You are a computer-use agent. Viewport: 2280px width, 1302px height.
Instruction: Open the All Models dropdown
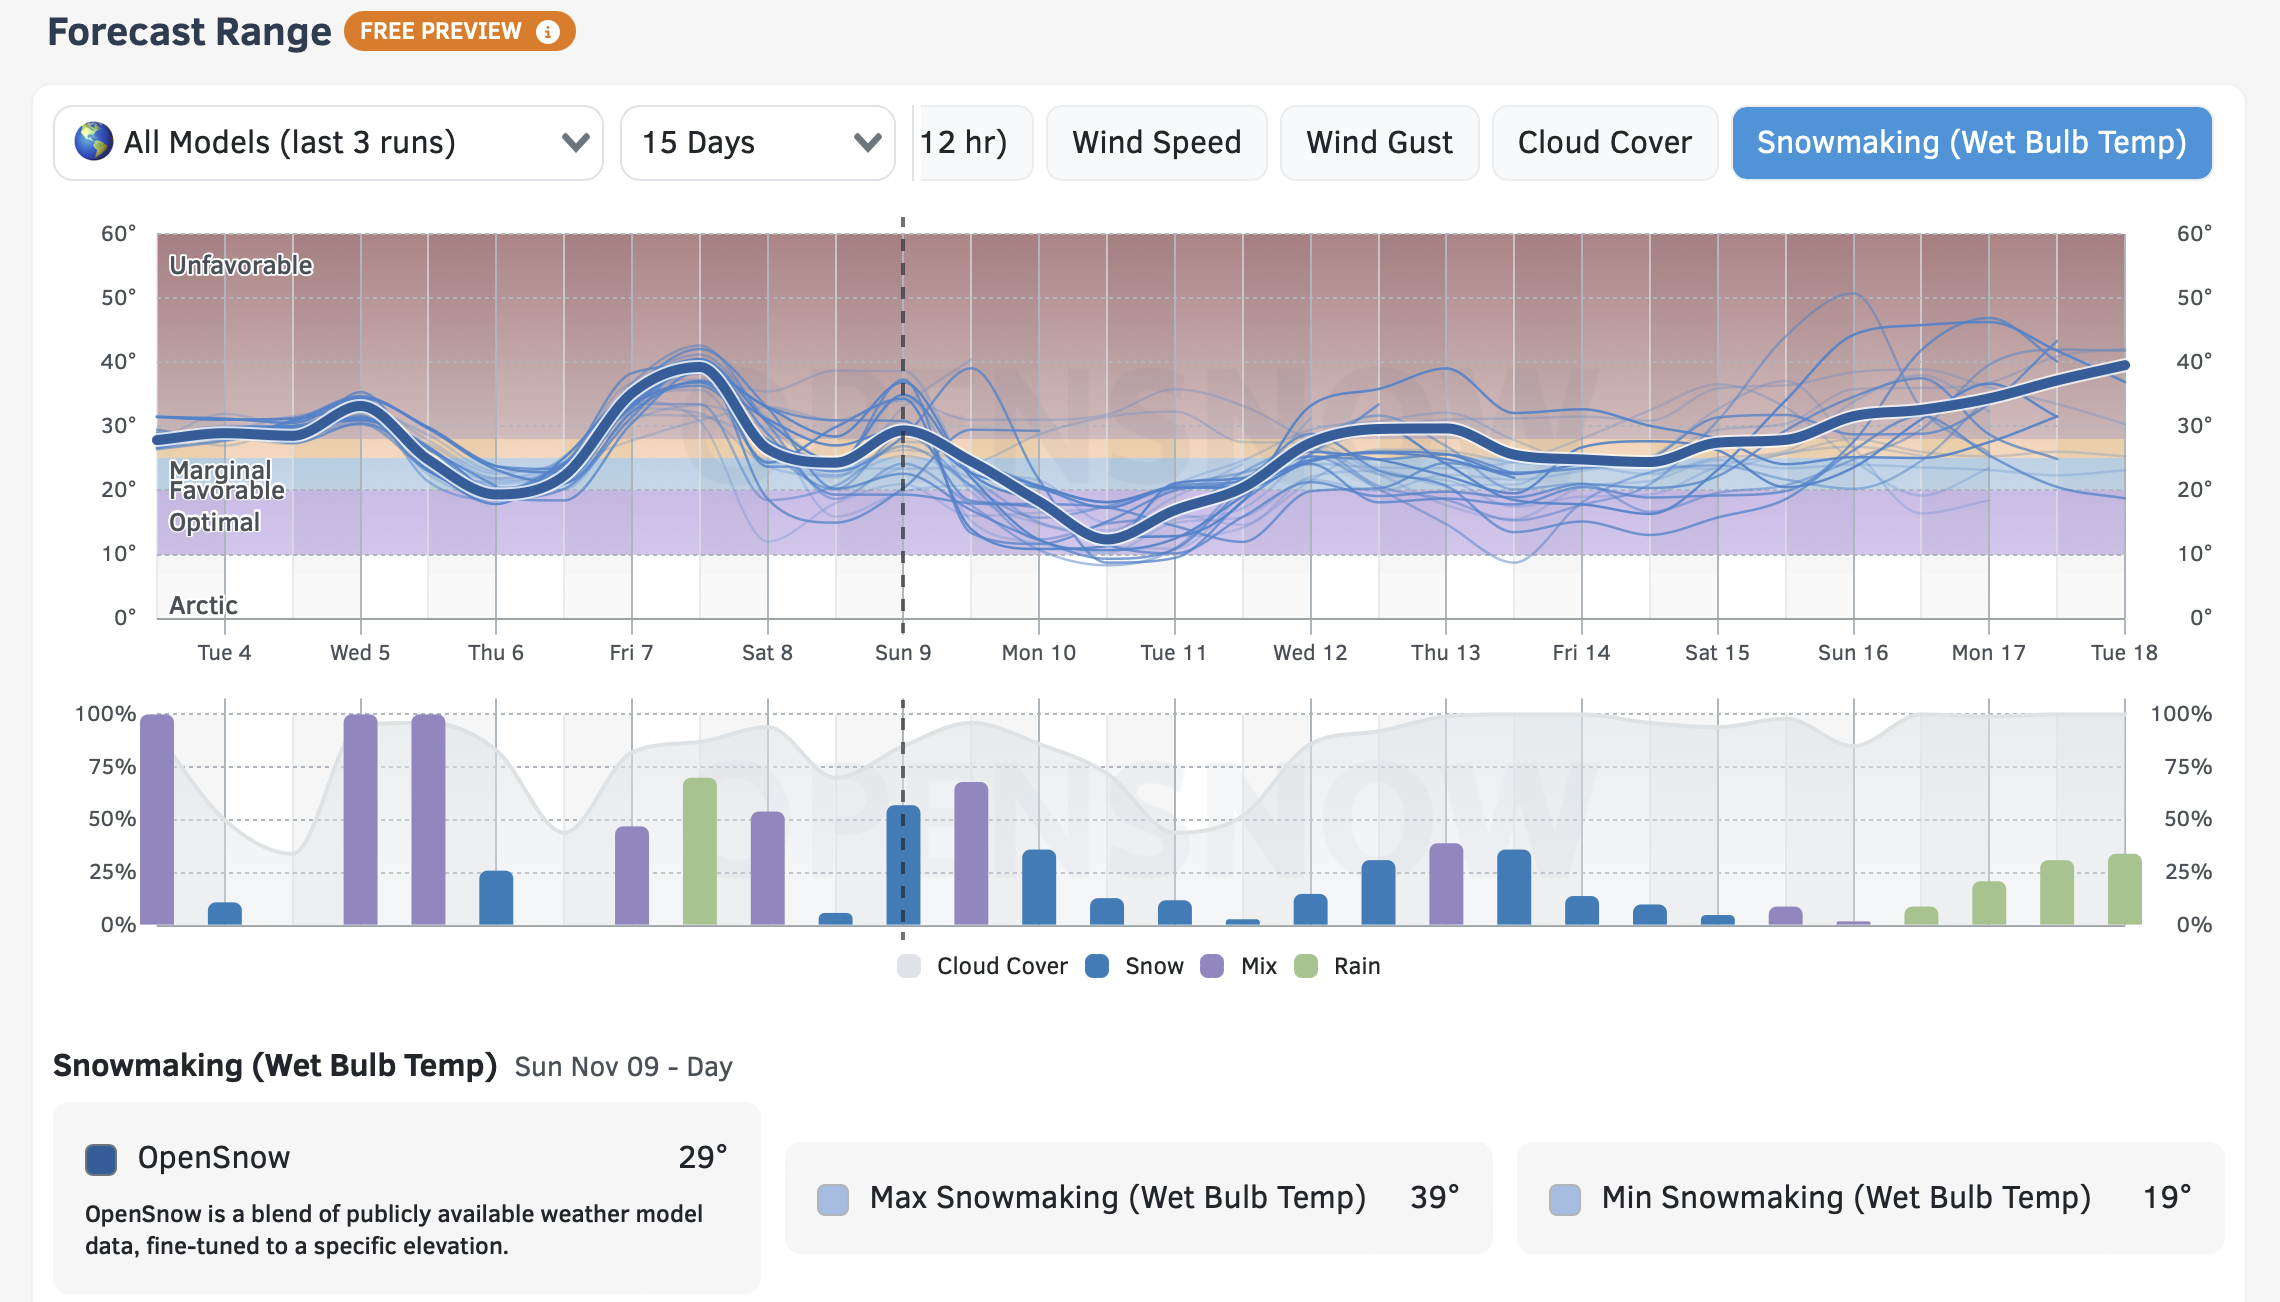click(328, 143)
